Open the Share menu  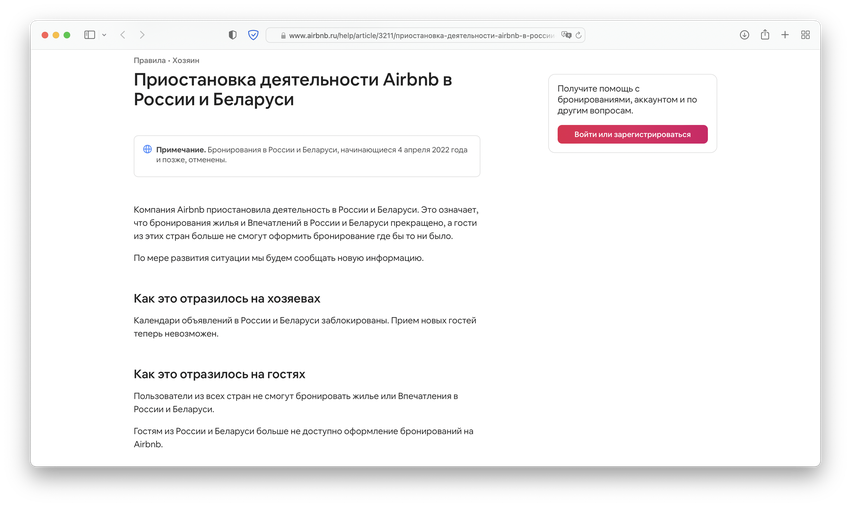[765, 35]
